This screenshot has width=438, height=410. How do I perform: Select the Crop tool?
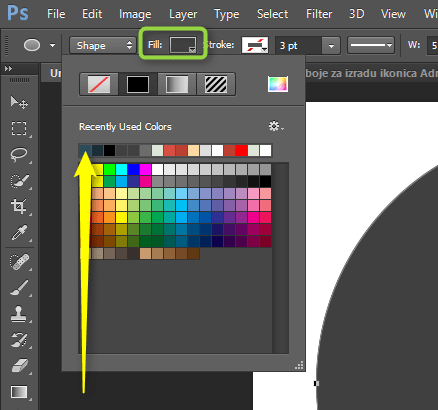[19, 206]
